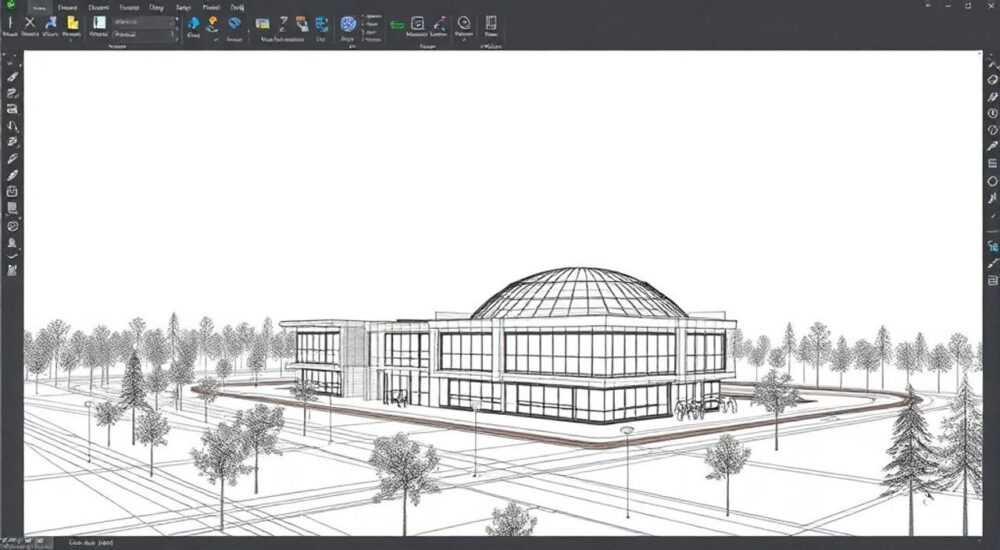1000x550 pixels.
Task: Toggle the highlighted teal icon in right toolbar
Action: click(992, 246)
